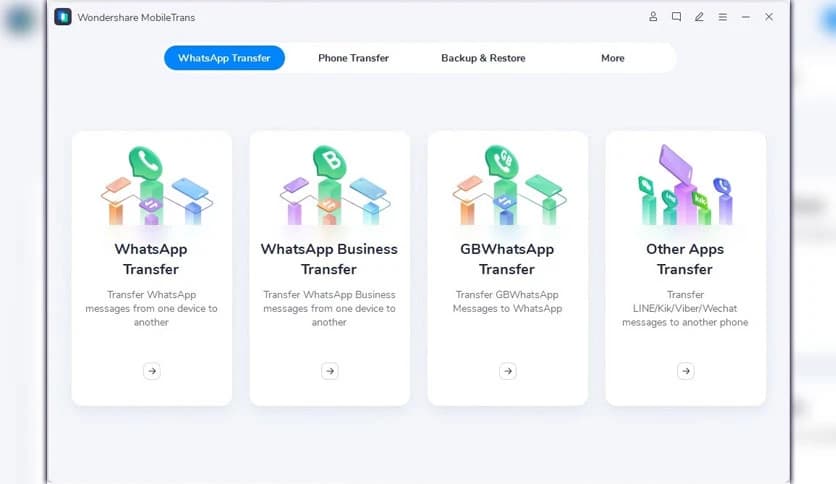Click the Other Apps Transfer card illustration

686,184
